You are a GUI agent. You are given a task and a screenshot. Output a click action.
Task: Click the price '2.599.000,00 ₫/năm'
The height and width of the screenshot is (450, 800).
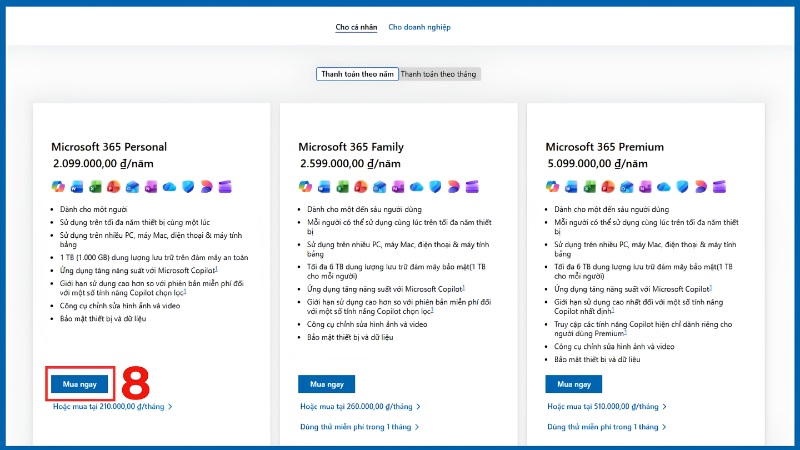pyautogui.click(x=351, y=164)
